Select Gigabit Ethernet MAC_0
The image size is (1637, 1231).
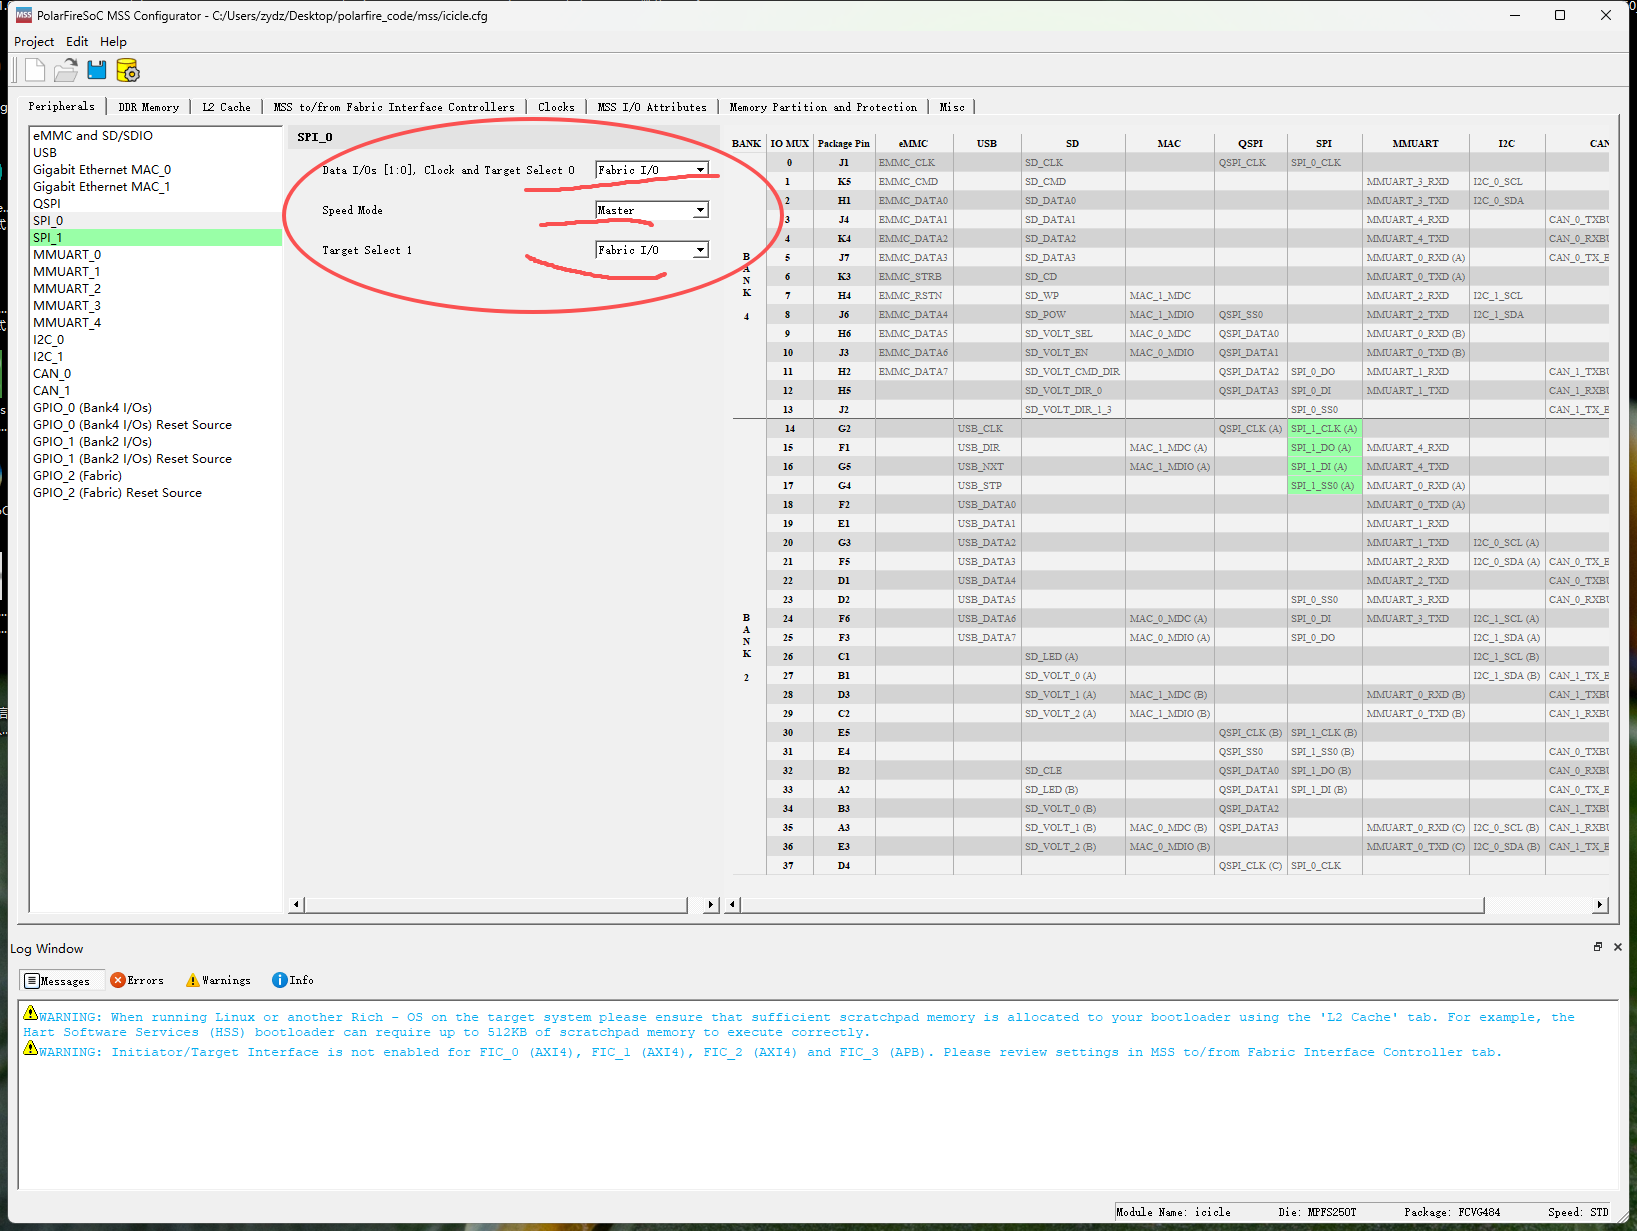156,170
